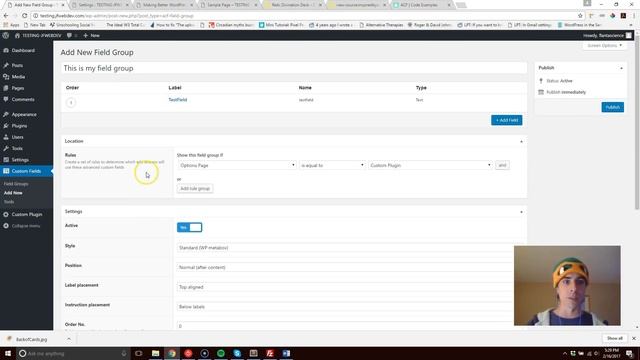This screenshot has width=640, height=360.
Task: Open Field Groups submenu item
Action: [16, 184]
